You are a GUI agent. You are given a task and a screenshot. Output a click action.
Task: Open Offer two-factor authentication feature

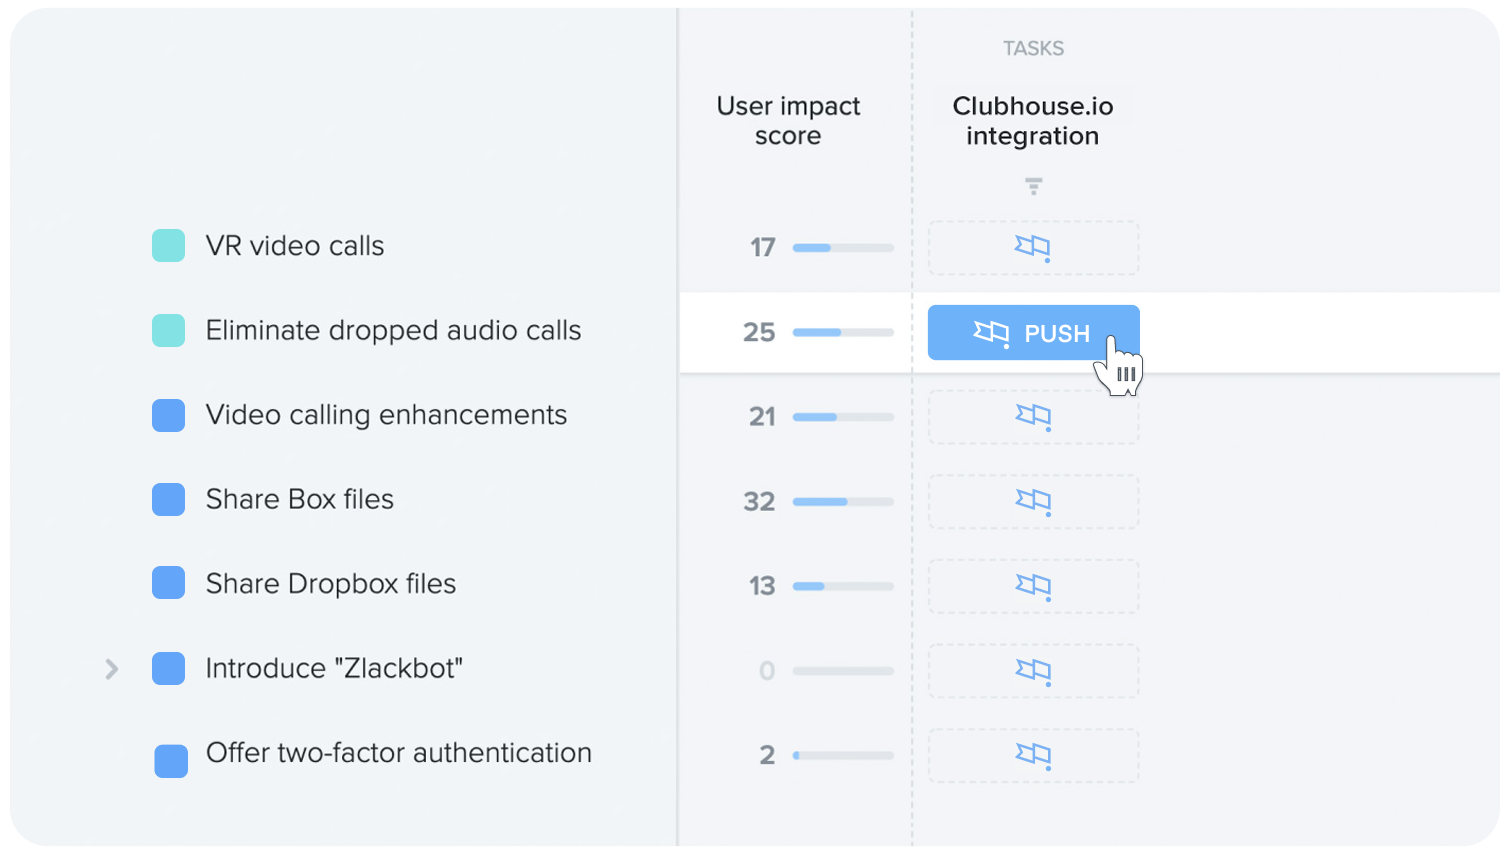coord(399,753)
